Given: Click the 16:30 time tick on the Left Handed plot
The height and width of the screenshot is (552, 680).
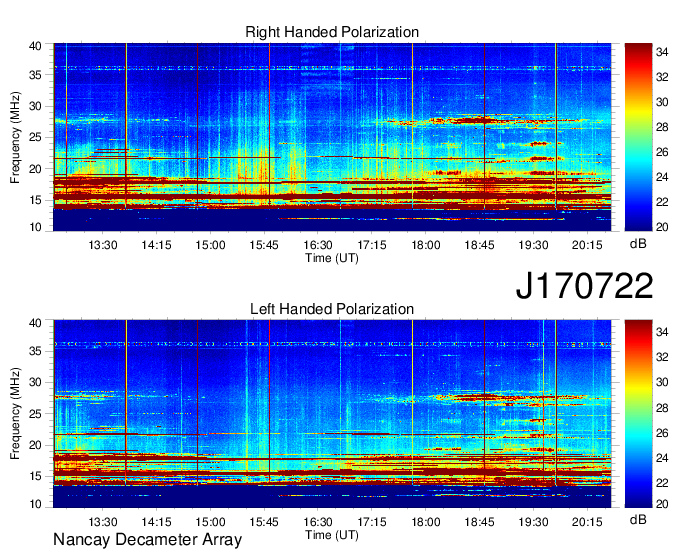Looking at the screenshot, I should tap(318, 522).
